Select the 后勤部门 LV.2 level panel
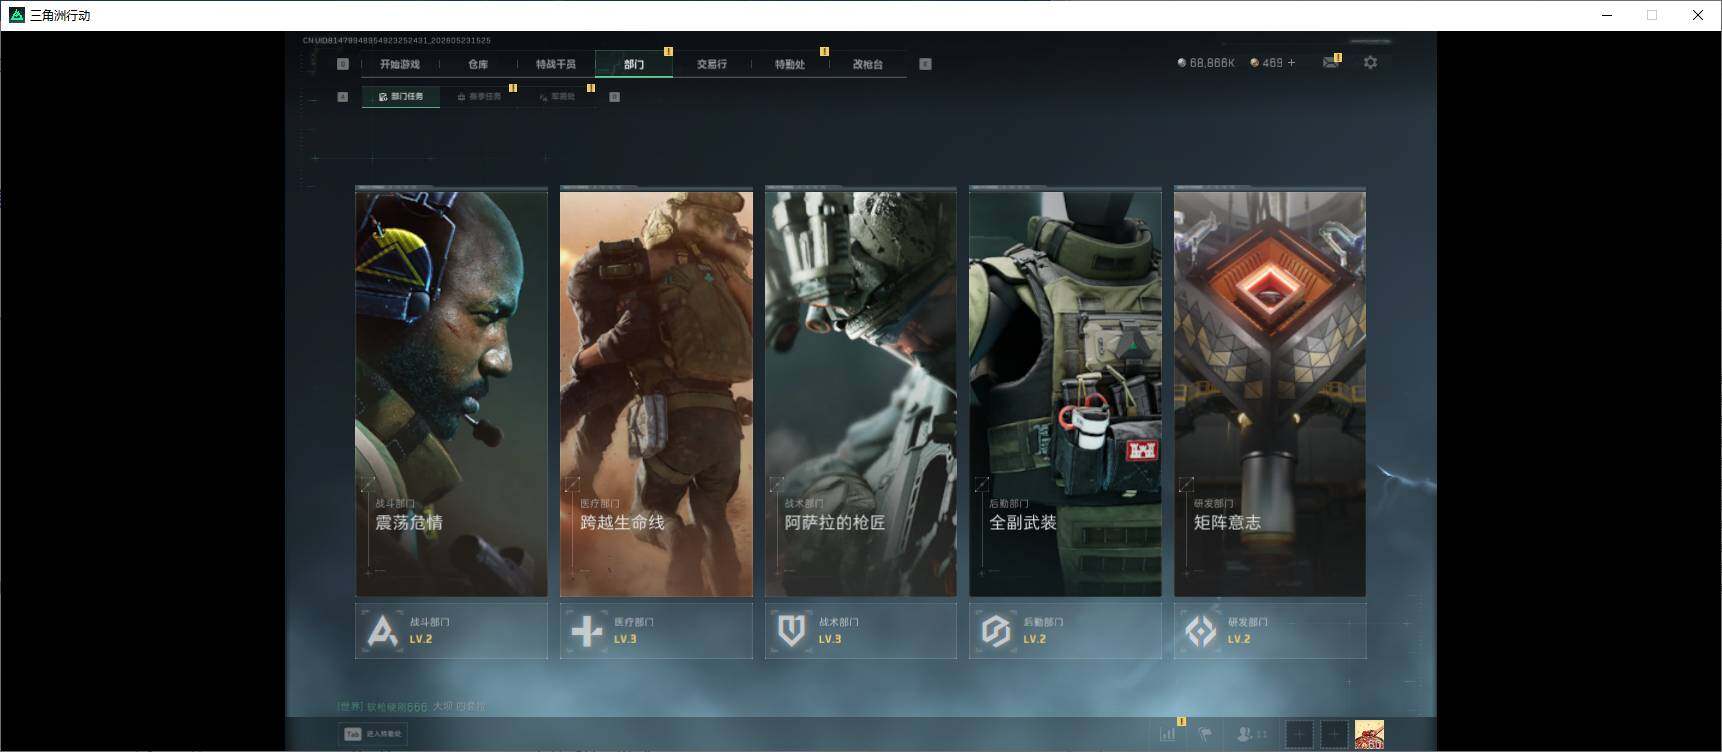This screenshot has width=1722, height=752. tap(1065, 630)
